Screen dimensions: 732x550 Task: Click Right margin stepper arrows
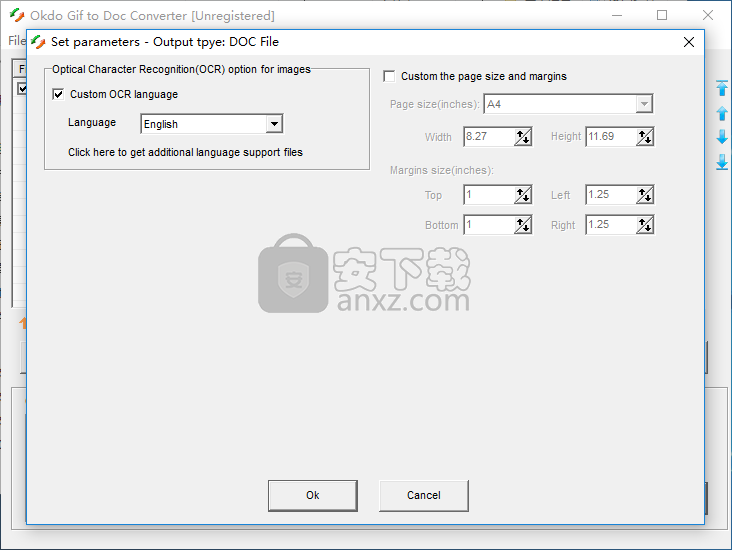[x=645, y=225]
